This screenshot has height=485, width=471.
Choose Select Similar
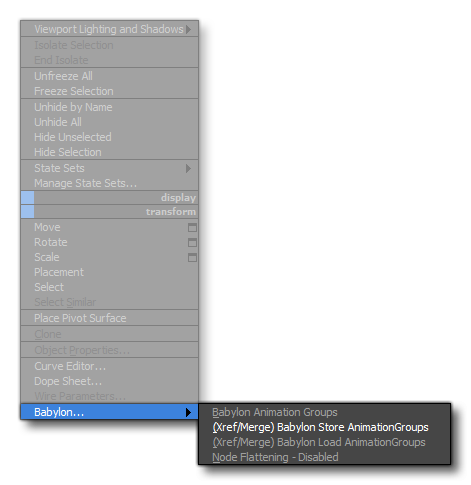[x=109, y=302]
